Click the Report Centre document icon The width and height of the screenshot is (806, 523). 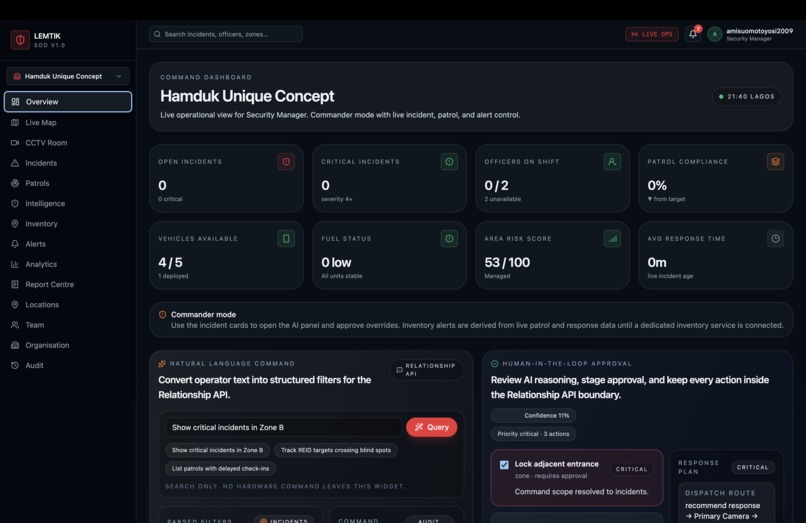pyautogui.click(x=15, y=284)
